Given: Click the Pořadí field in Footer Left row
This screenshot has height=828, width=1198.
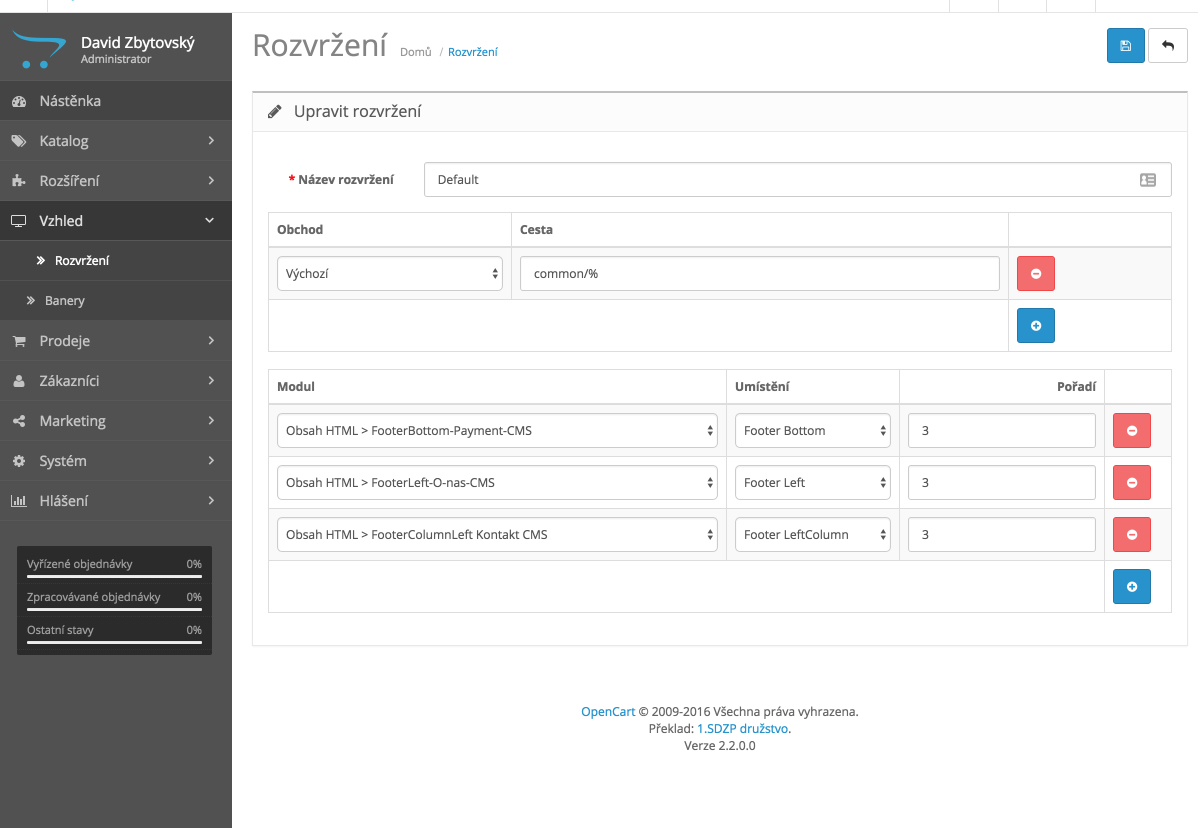Looking at the screenshot, I should pyautogui.click(x=1002, y=483).
